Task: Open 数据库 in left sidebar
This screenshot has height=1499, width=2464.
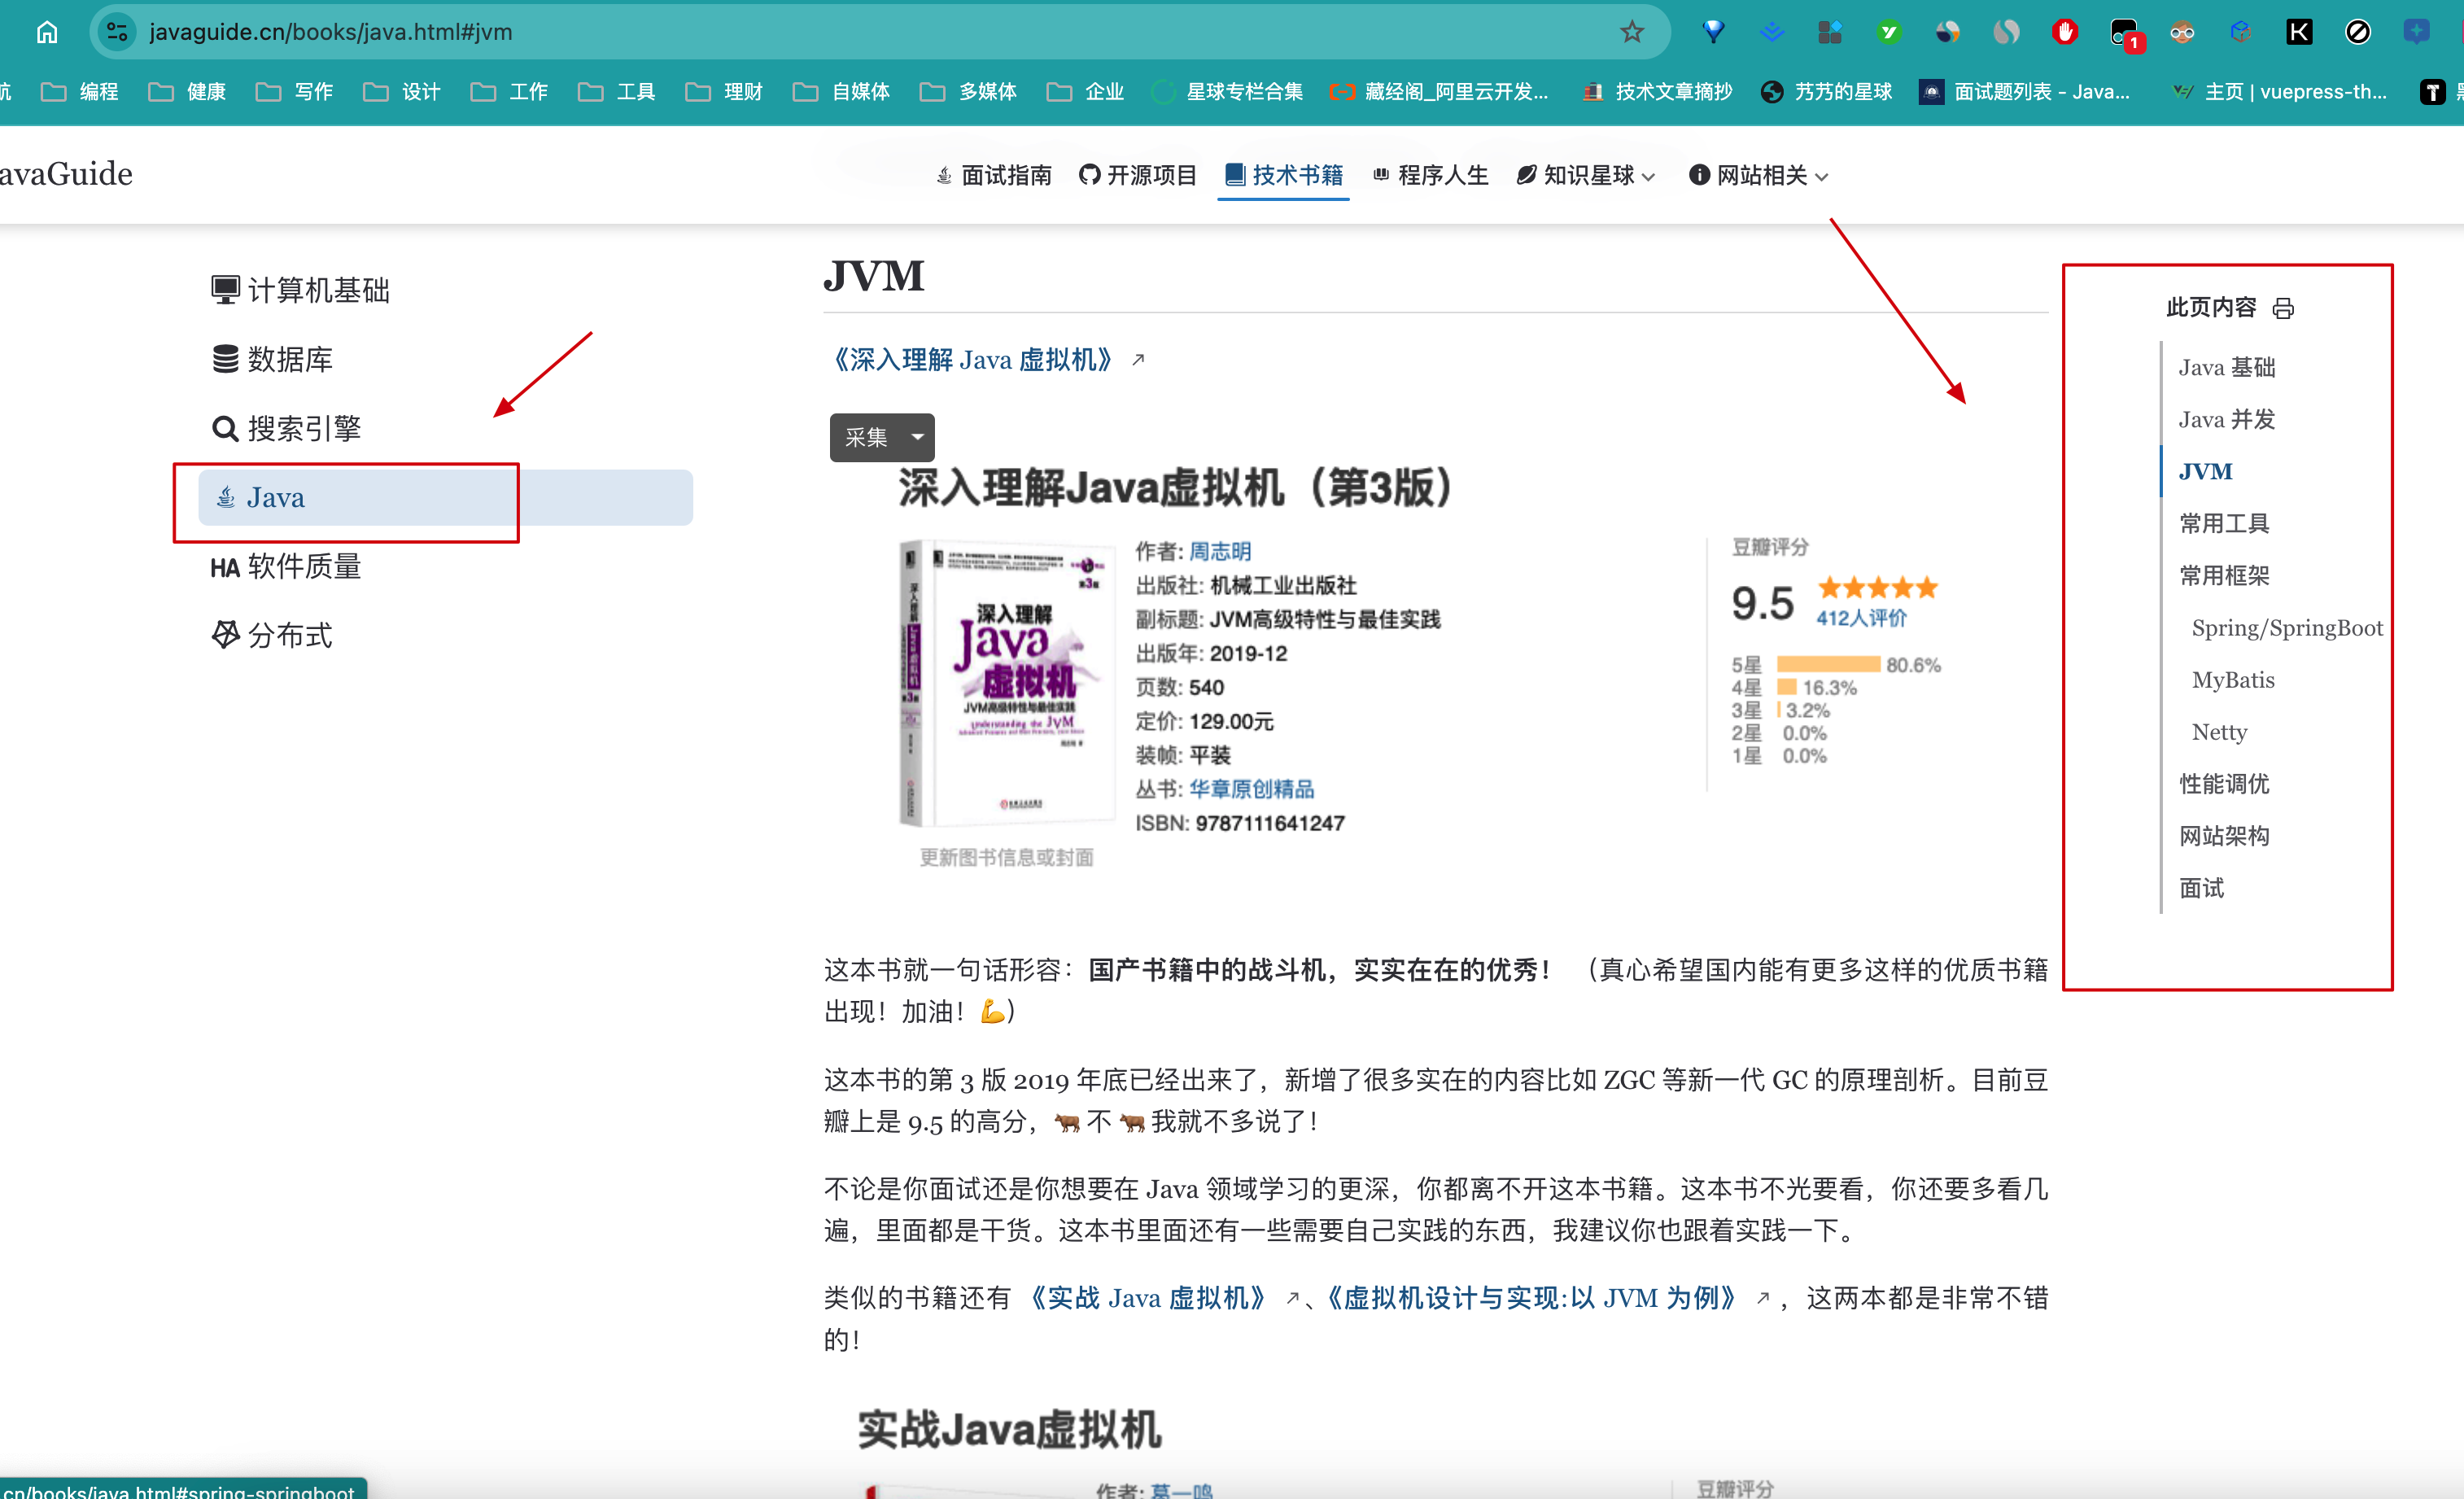Action: (x=272, y=359)
